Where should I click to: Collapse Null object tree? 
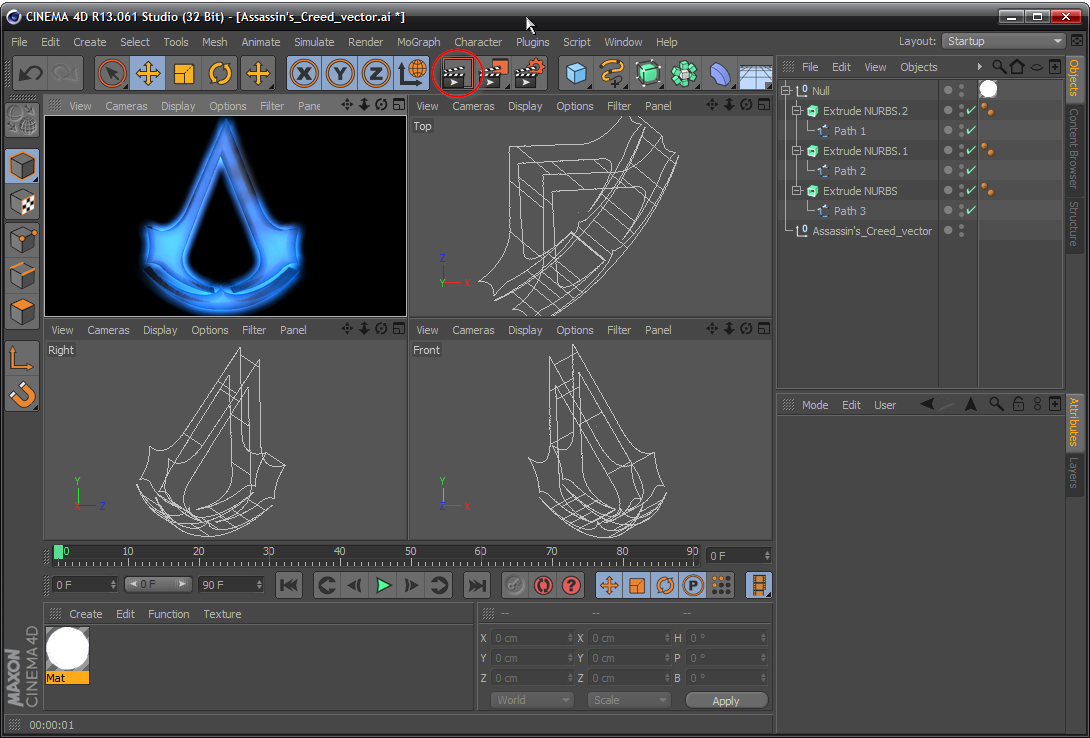click(x=786, y=90)
